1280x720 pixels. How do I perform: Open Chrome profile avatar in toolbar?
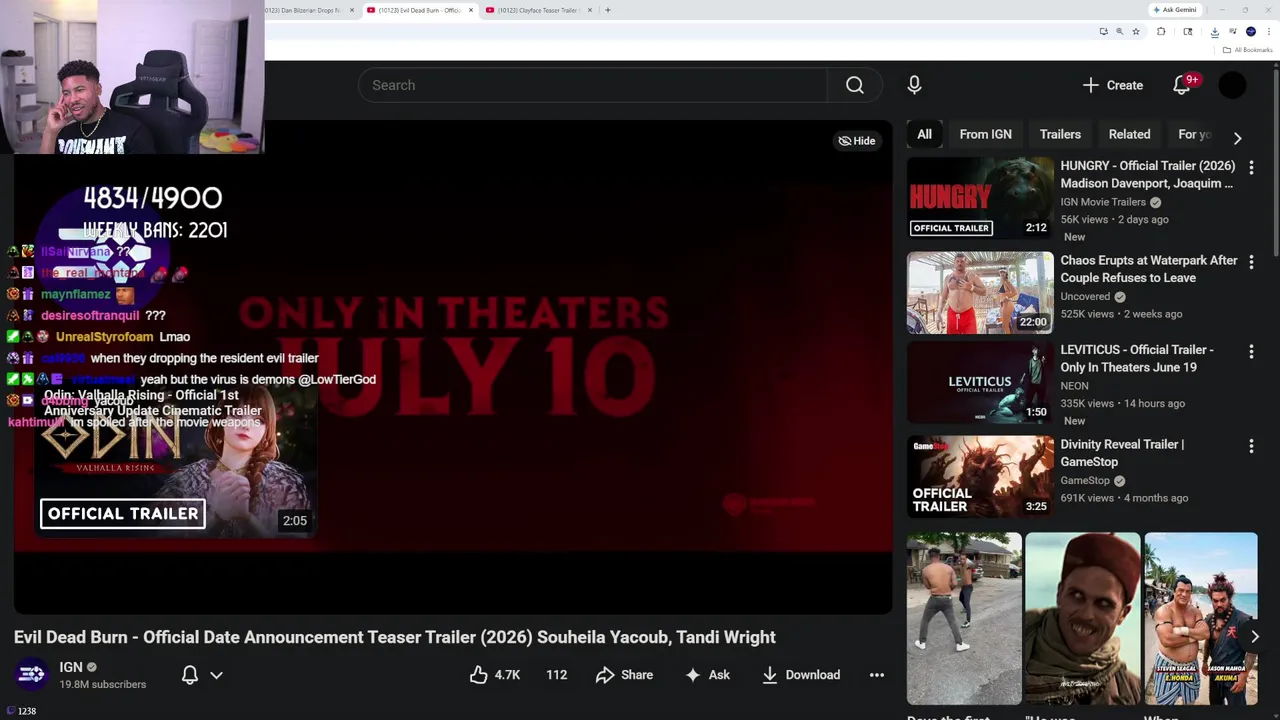[1251, 31]
